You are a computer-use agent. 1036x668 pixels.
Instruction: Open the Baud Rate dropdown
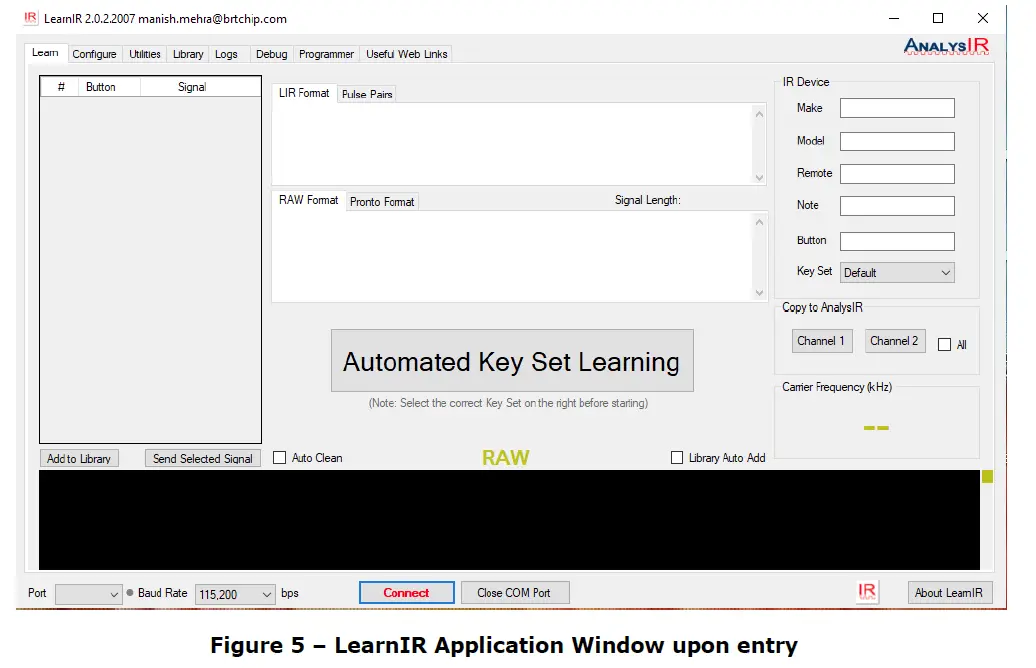tap(265, 593)
